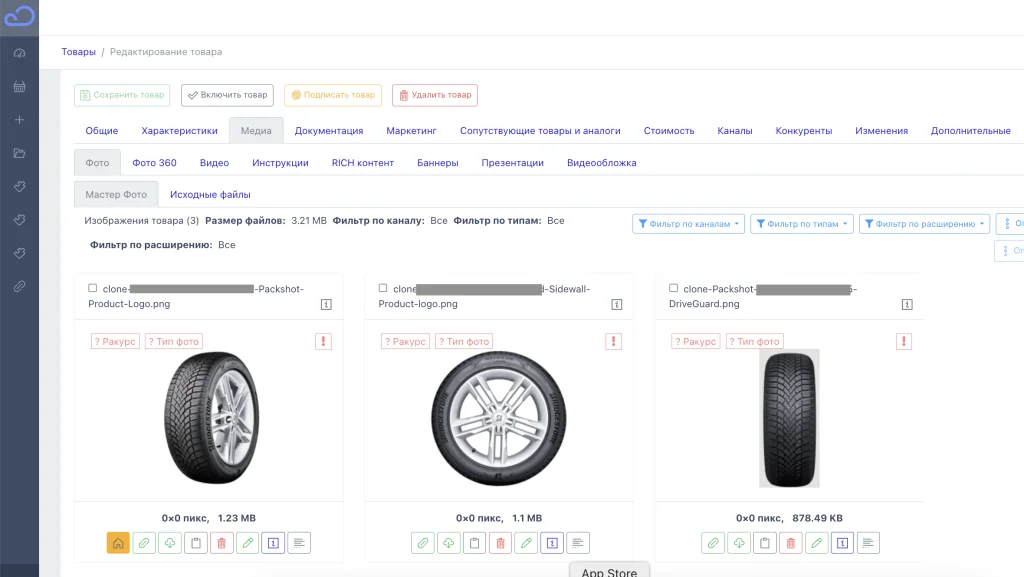The height and width of the screenshot is (577, 1024).
Task: Set Ракурс tag on Packshot-Product-Logo card
Action: (x=115, y=341)
